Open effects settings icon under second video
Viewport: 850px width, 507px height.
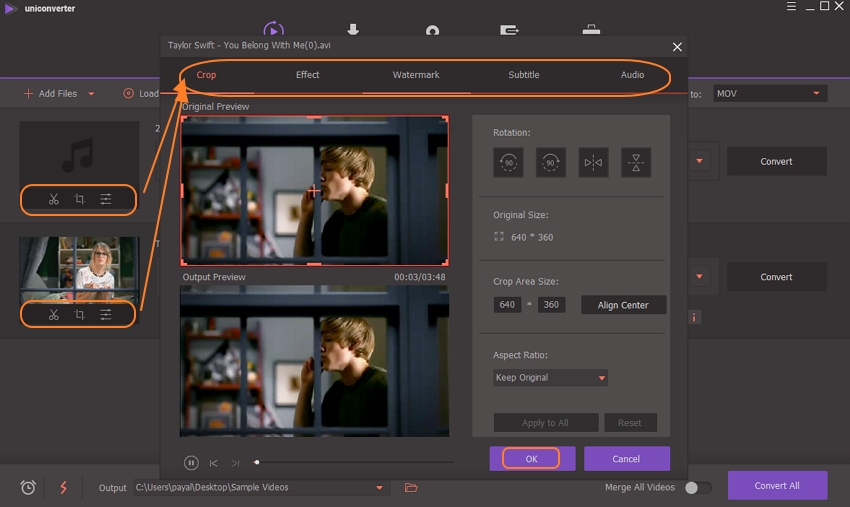[106, 315]
